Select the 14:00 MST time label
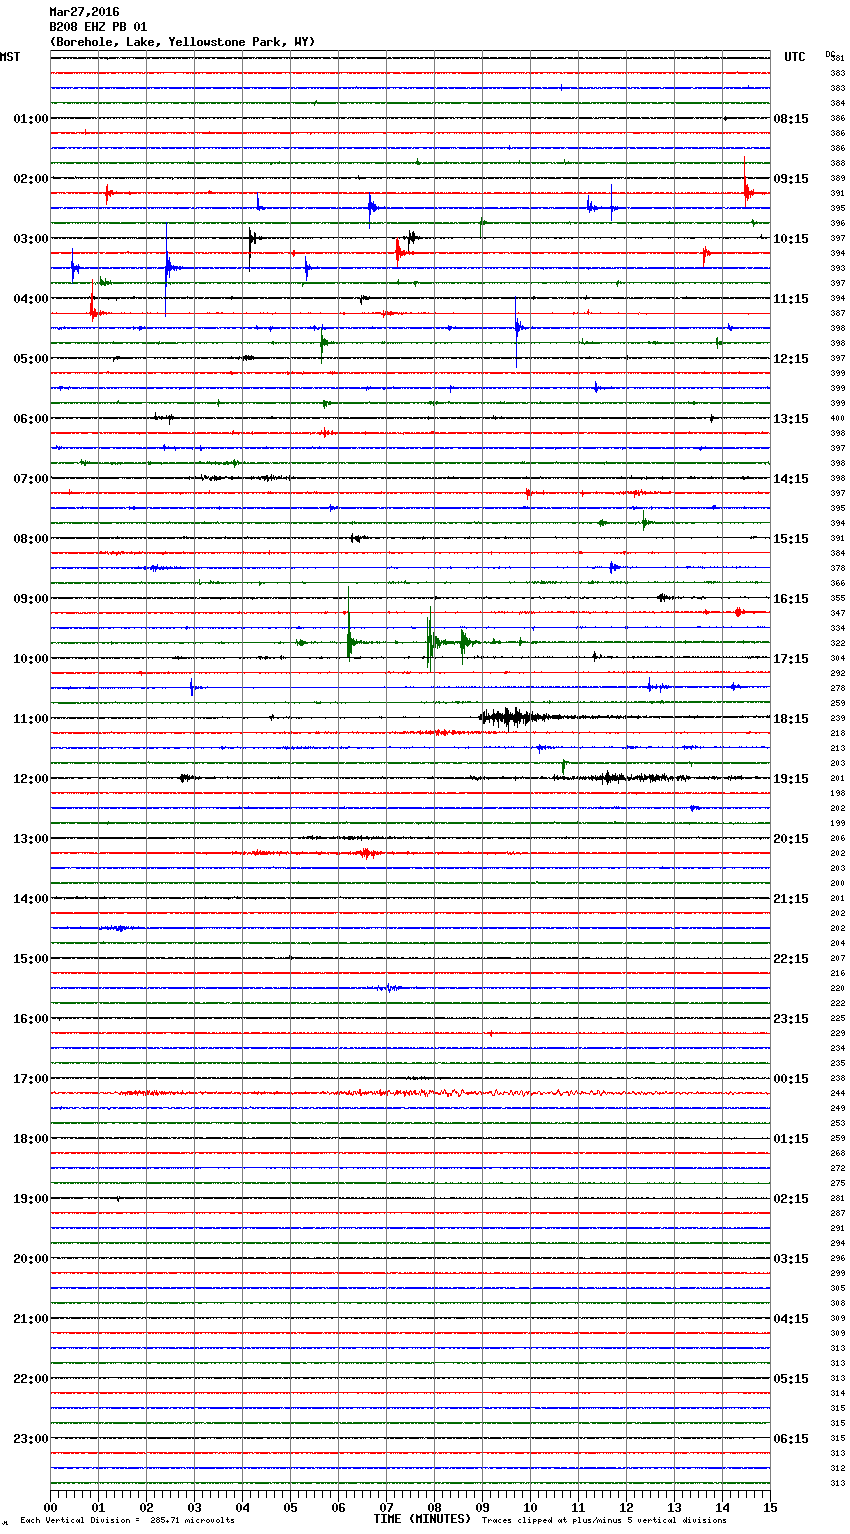Viewport: 850px width, 1534px height. coord(30,899)
